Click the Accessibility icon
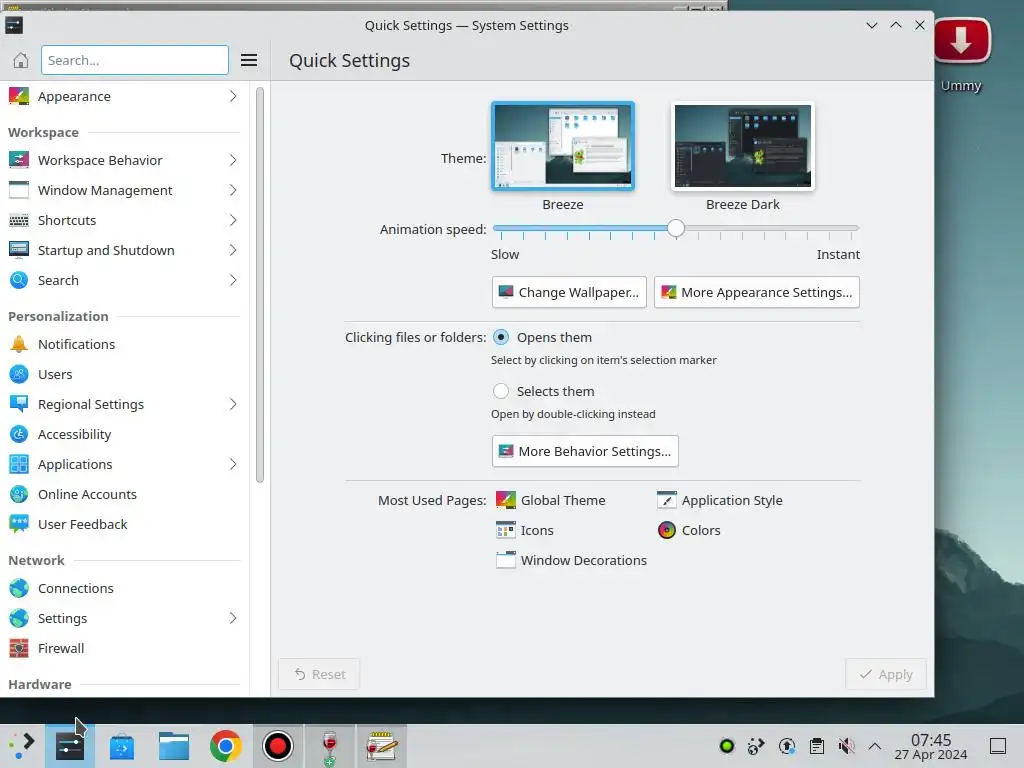 tap(19, 434)
